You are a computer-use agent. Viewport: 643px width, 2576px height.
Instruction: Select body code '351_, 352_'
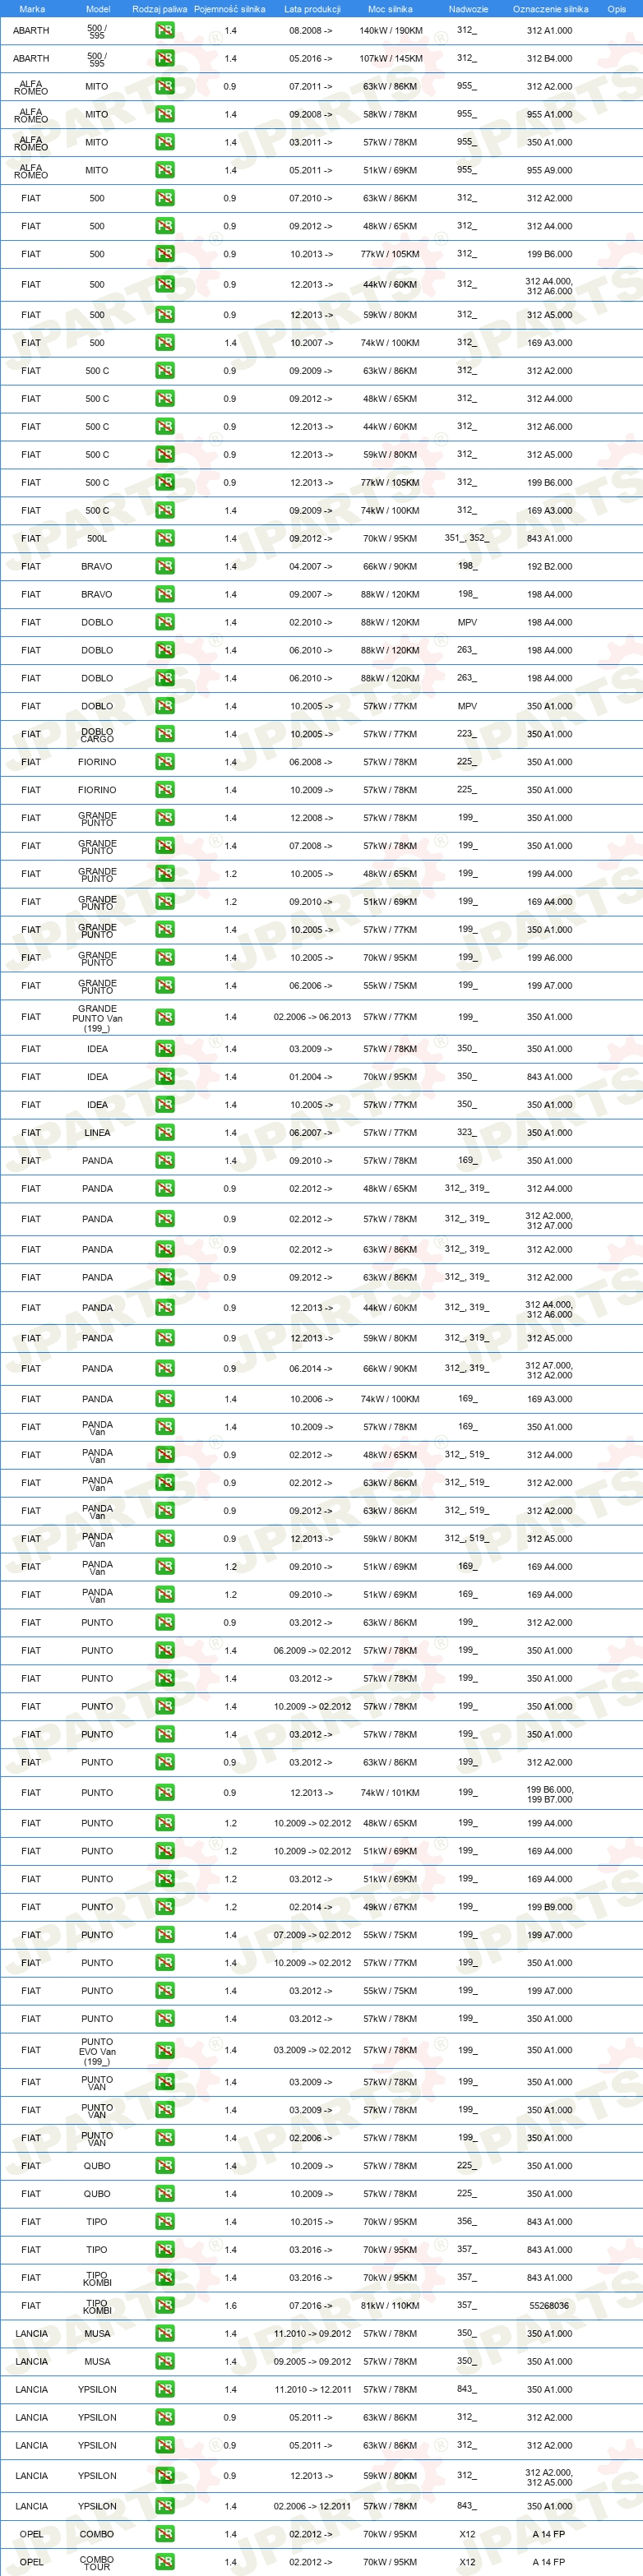pos(467,538)
